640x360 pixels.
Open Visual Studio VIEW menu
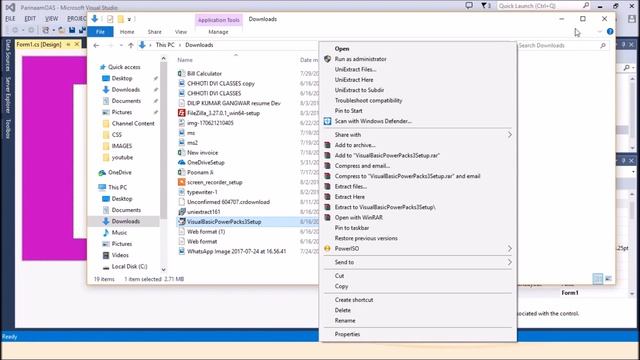(x=51, y=19)
